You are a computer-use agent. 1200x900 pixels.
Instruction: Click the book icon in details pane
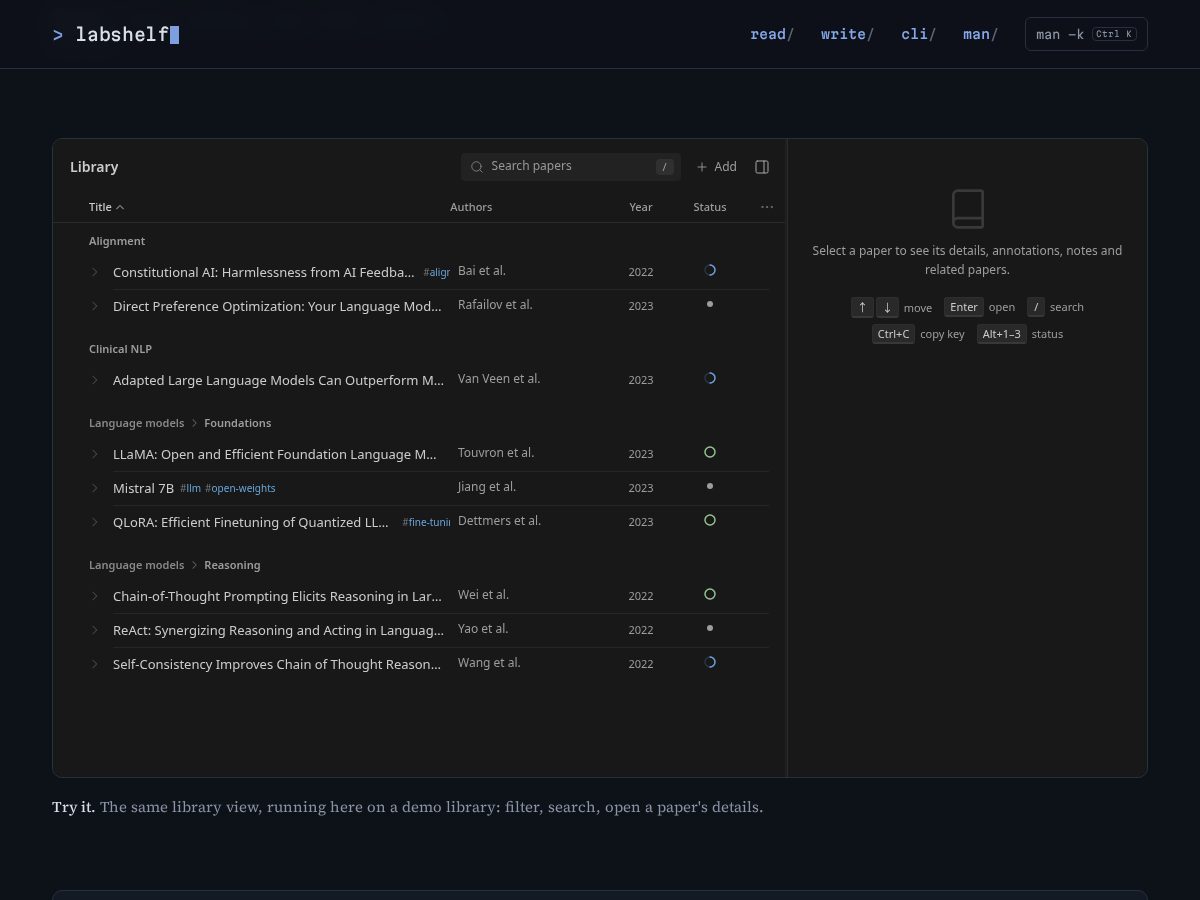point(967,209)
